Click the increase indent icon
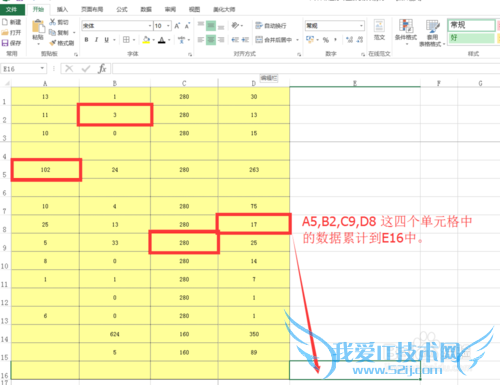Image resolution: width=500 pixels, height=385 pixels. click(x=245, y=40)
